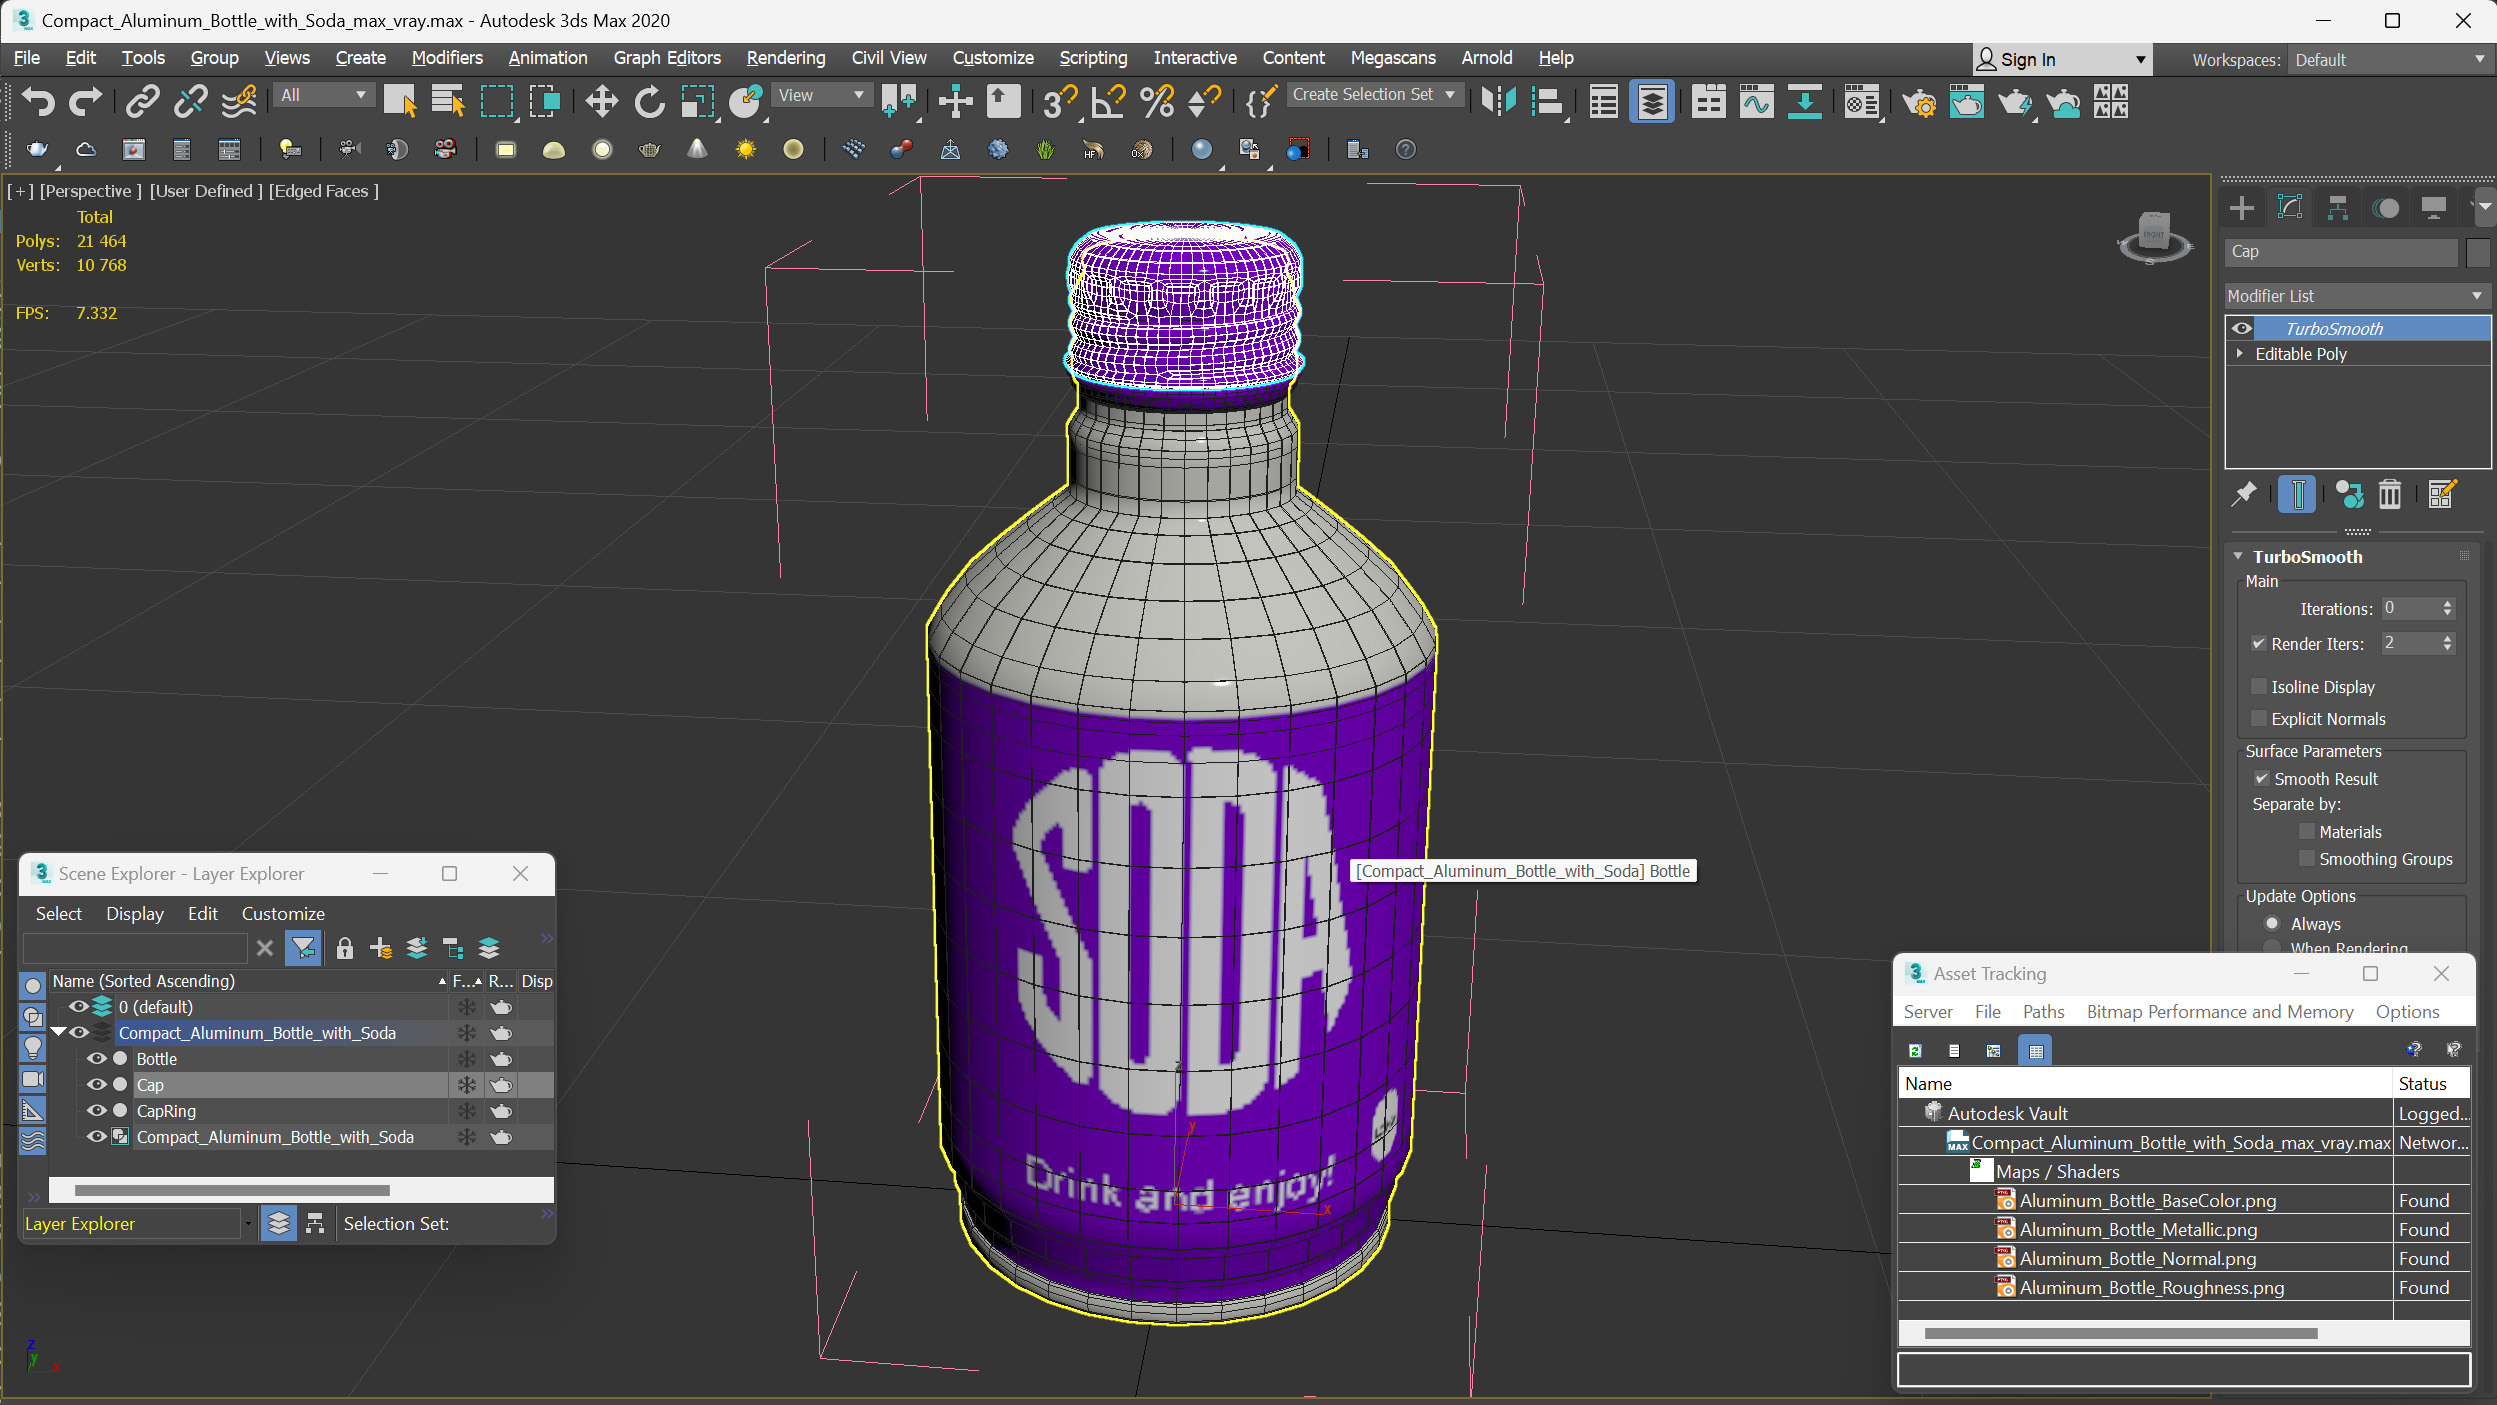Screen dimensions: 2497x1405
Task: Open Paths menu in Asset Tracking
Action: (2043, 1012)
